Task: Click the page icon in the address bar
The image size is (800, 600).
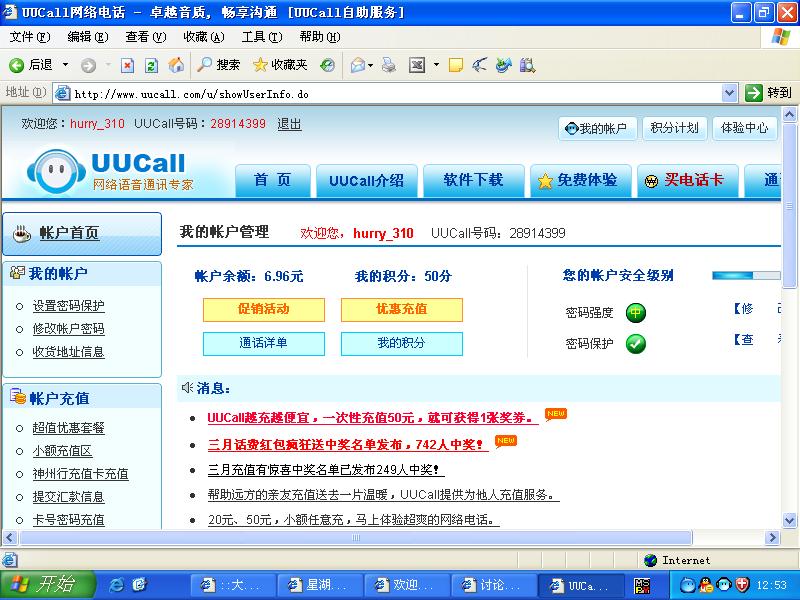Action: tap(63, 93)
